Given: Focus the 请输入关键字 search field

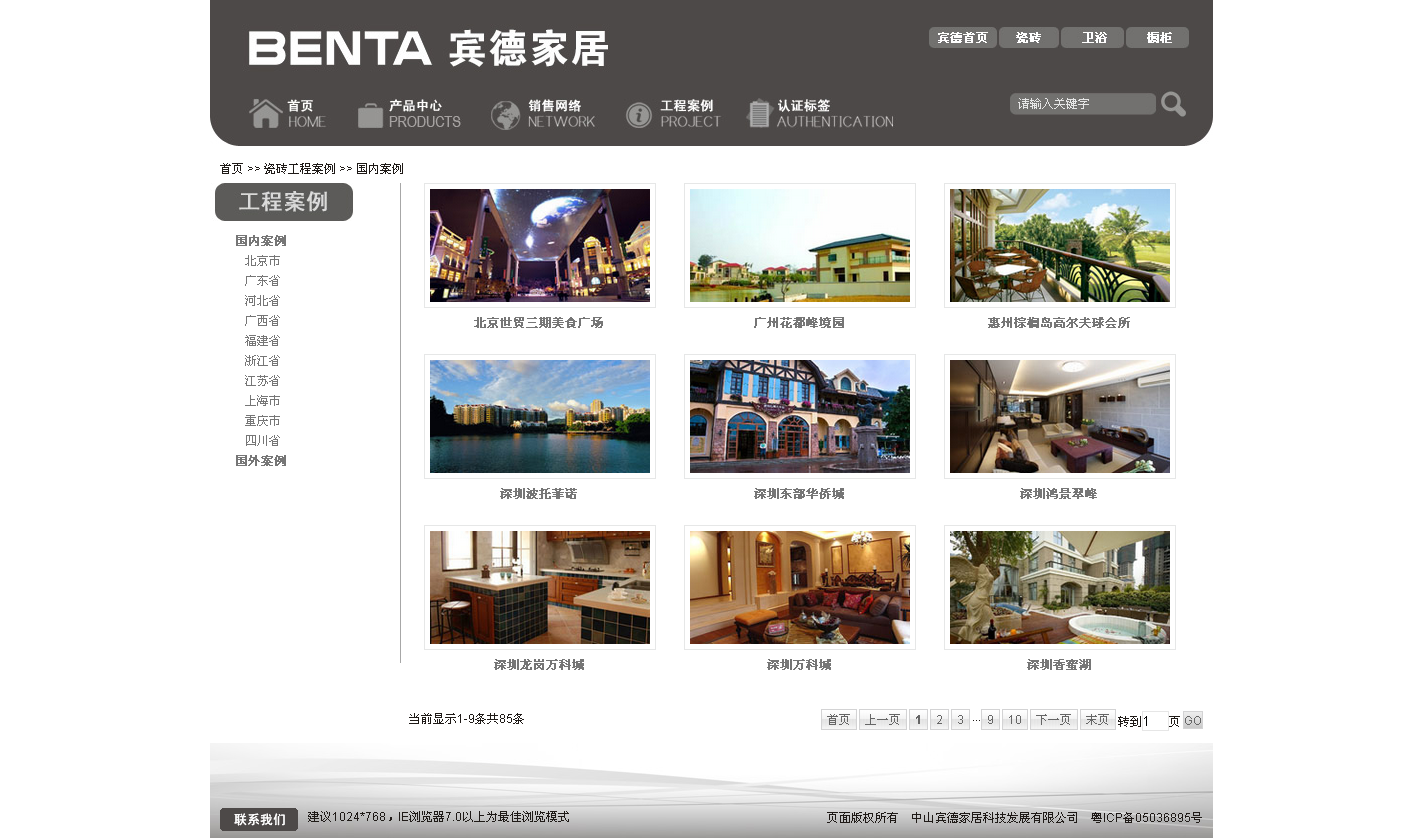Looking at the screenshot, I should pos(1083,104).
